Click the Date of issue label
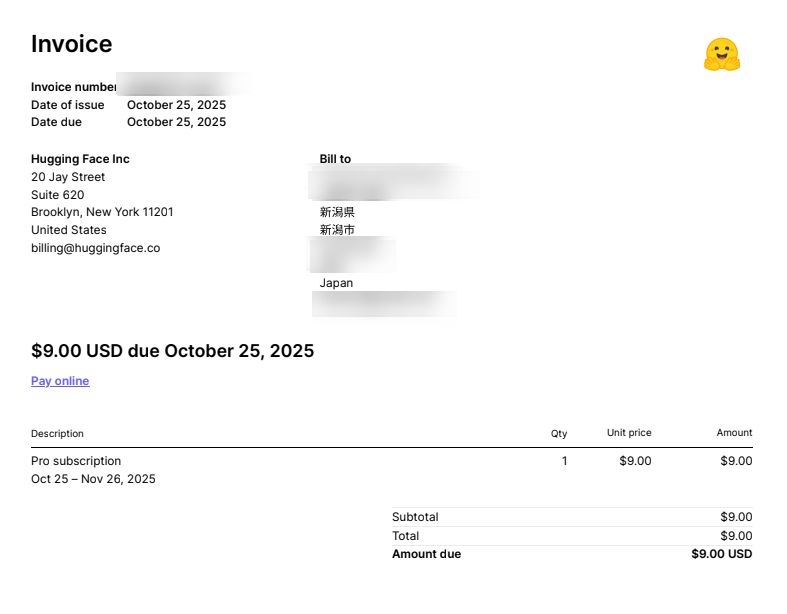This screenshot has width=787, height=614. point(67,105)
